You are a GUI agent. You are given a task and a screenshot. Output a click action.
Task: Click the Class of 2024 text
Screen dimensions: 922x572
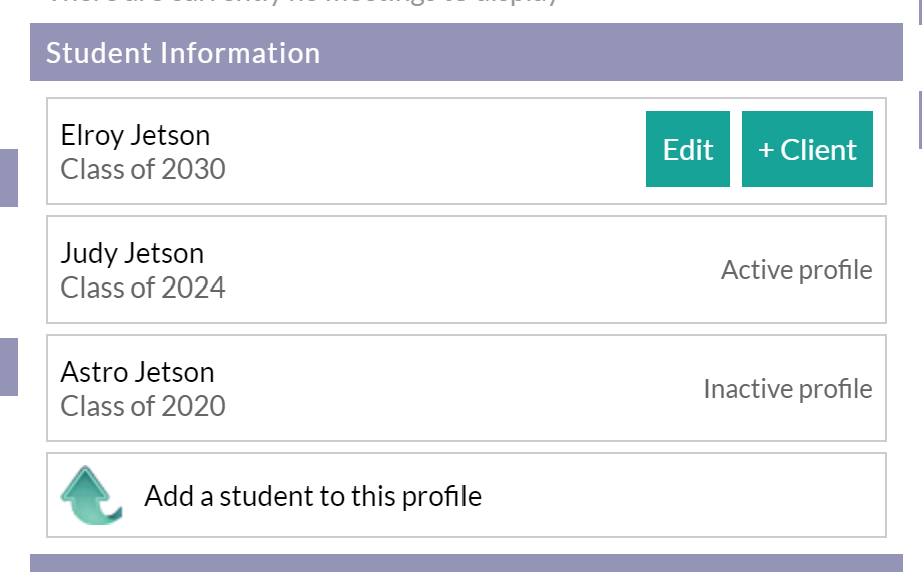pos(143,288)
